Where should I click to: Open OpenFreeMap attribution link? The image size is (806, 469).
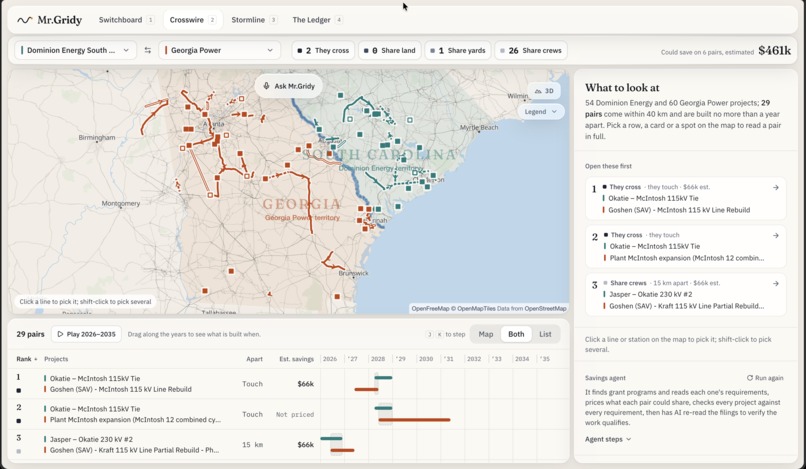click(430, 309)
